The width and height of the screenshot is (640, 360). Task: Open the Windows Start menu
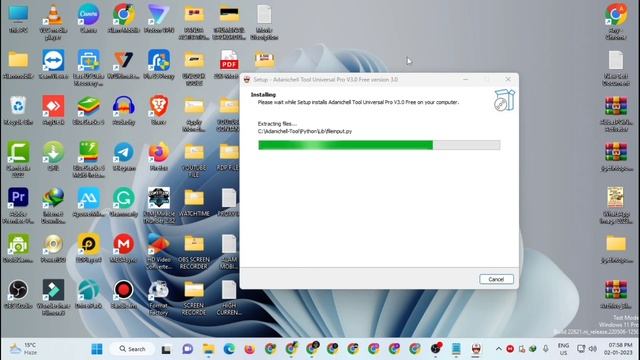pos(97,349)
